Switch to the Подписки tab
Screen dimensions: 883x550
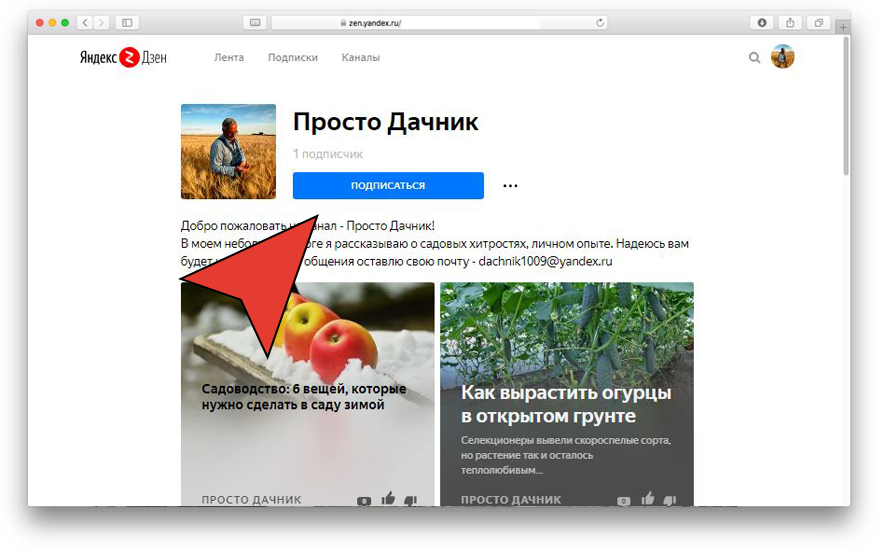(x=293, y=57)
